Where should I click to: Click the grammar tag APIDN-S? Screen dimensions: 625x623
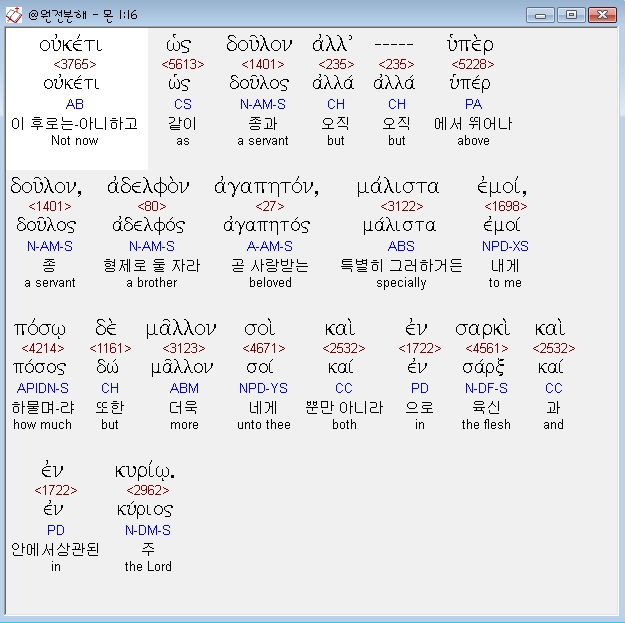[x=43, y=388]
